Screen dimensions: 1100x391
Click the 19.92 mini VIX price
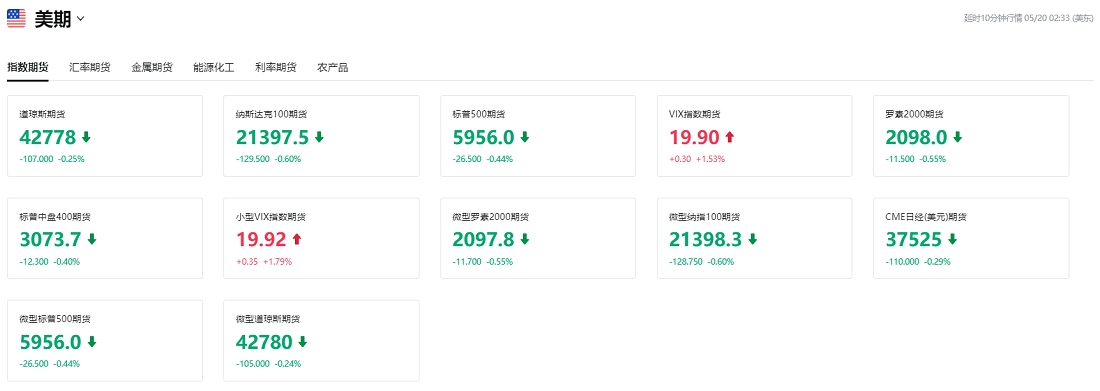click(x=261, y=240)
